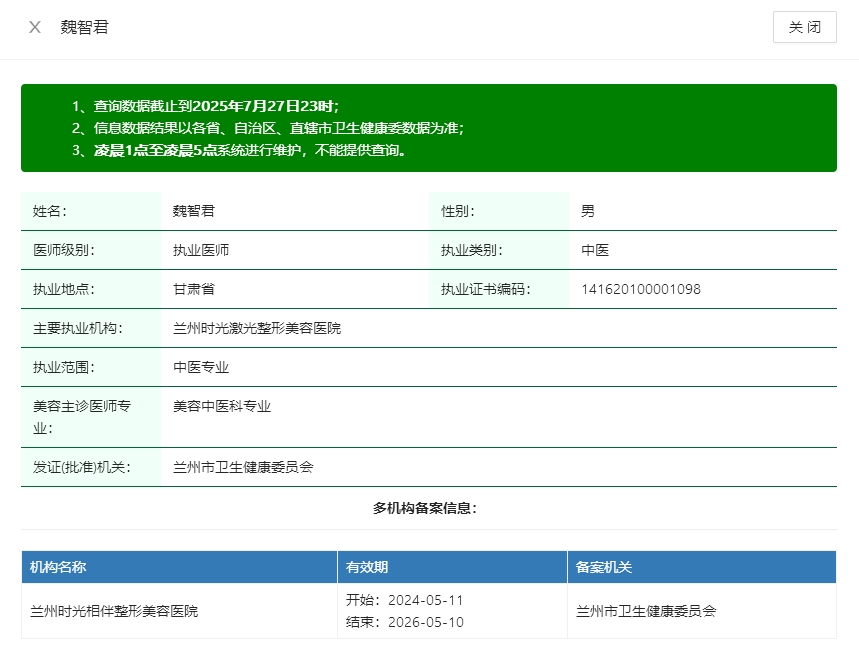Viewport: 859px width, 652px height.
Task: Click the 执业证书编码 label
Action: [x=485, y=289]
